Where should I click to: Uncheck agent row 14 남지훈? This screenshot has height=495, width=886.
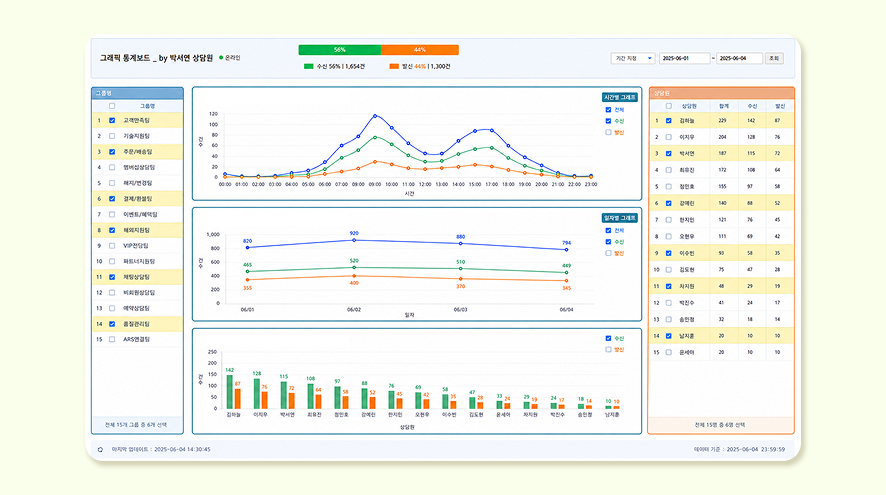[669, 336]
